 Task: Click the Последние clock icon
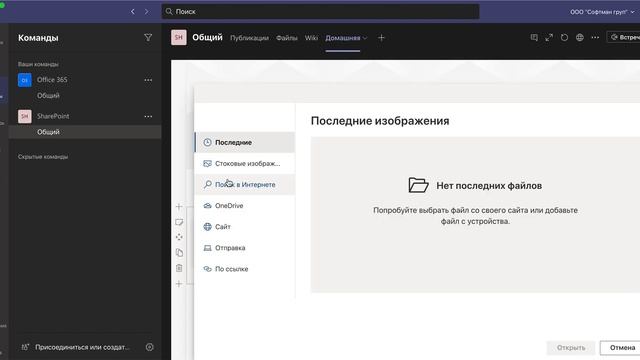tap(207, 142)
